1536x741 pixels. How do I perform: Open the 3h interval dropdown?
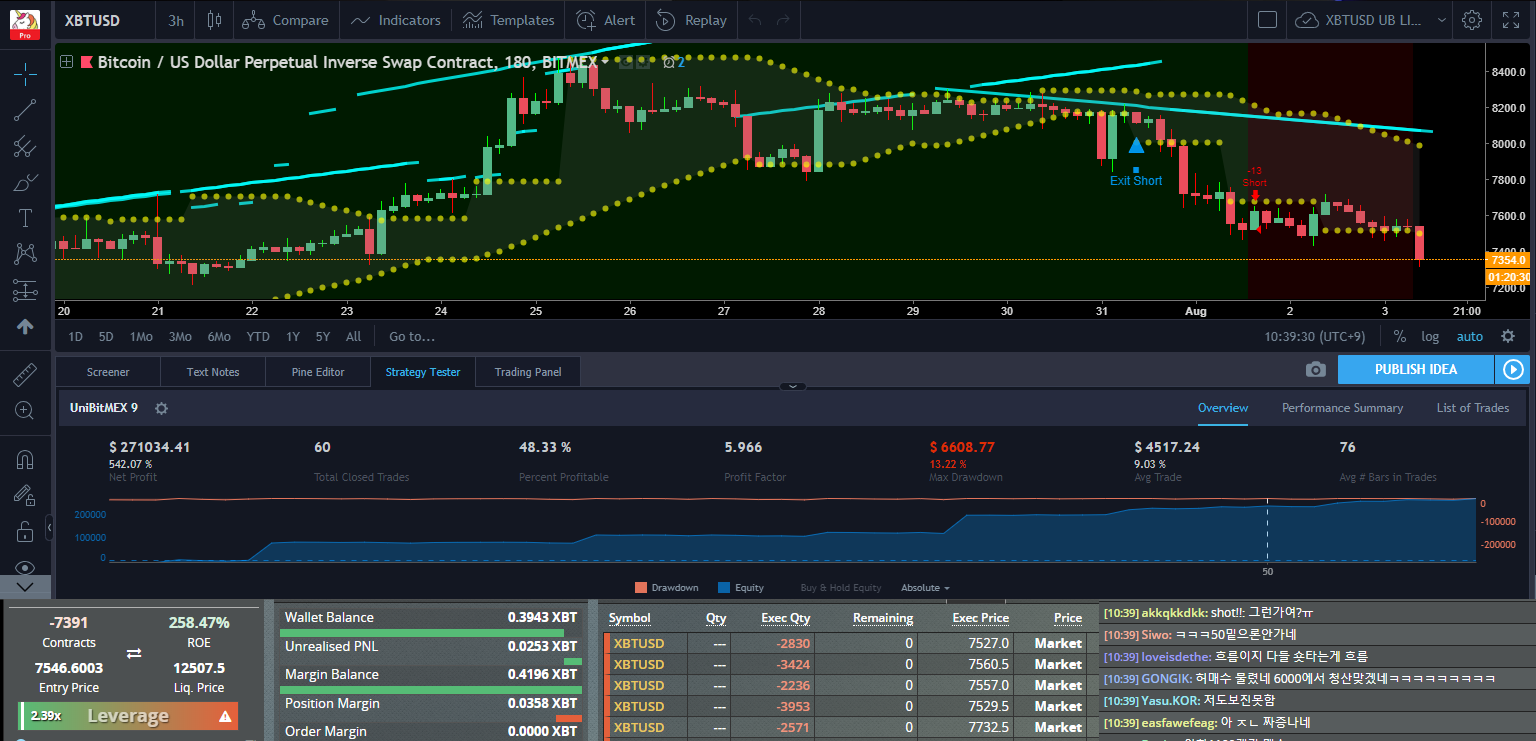click(x=176, y=20)
